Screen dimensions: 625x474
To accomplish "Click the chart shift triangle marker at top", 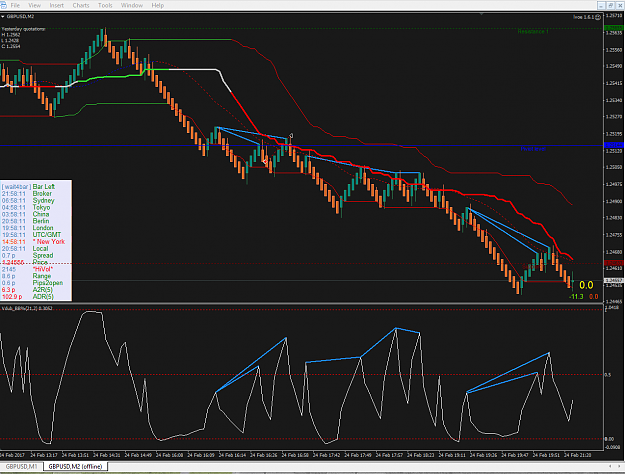I will 481,14.
